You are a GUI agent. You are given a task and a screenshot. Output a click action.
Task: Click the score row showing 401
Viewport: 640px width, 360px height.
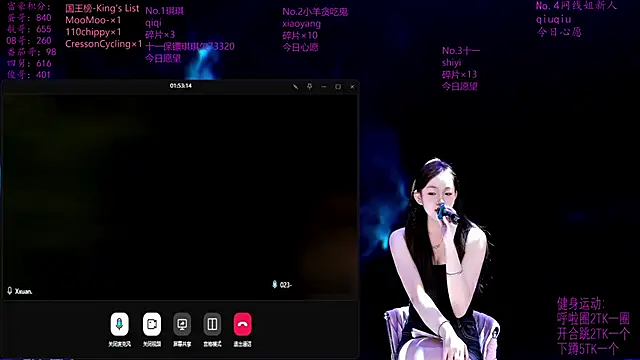click(29, 75)
